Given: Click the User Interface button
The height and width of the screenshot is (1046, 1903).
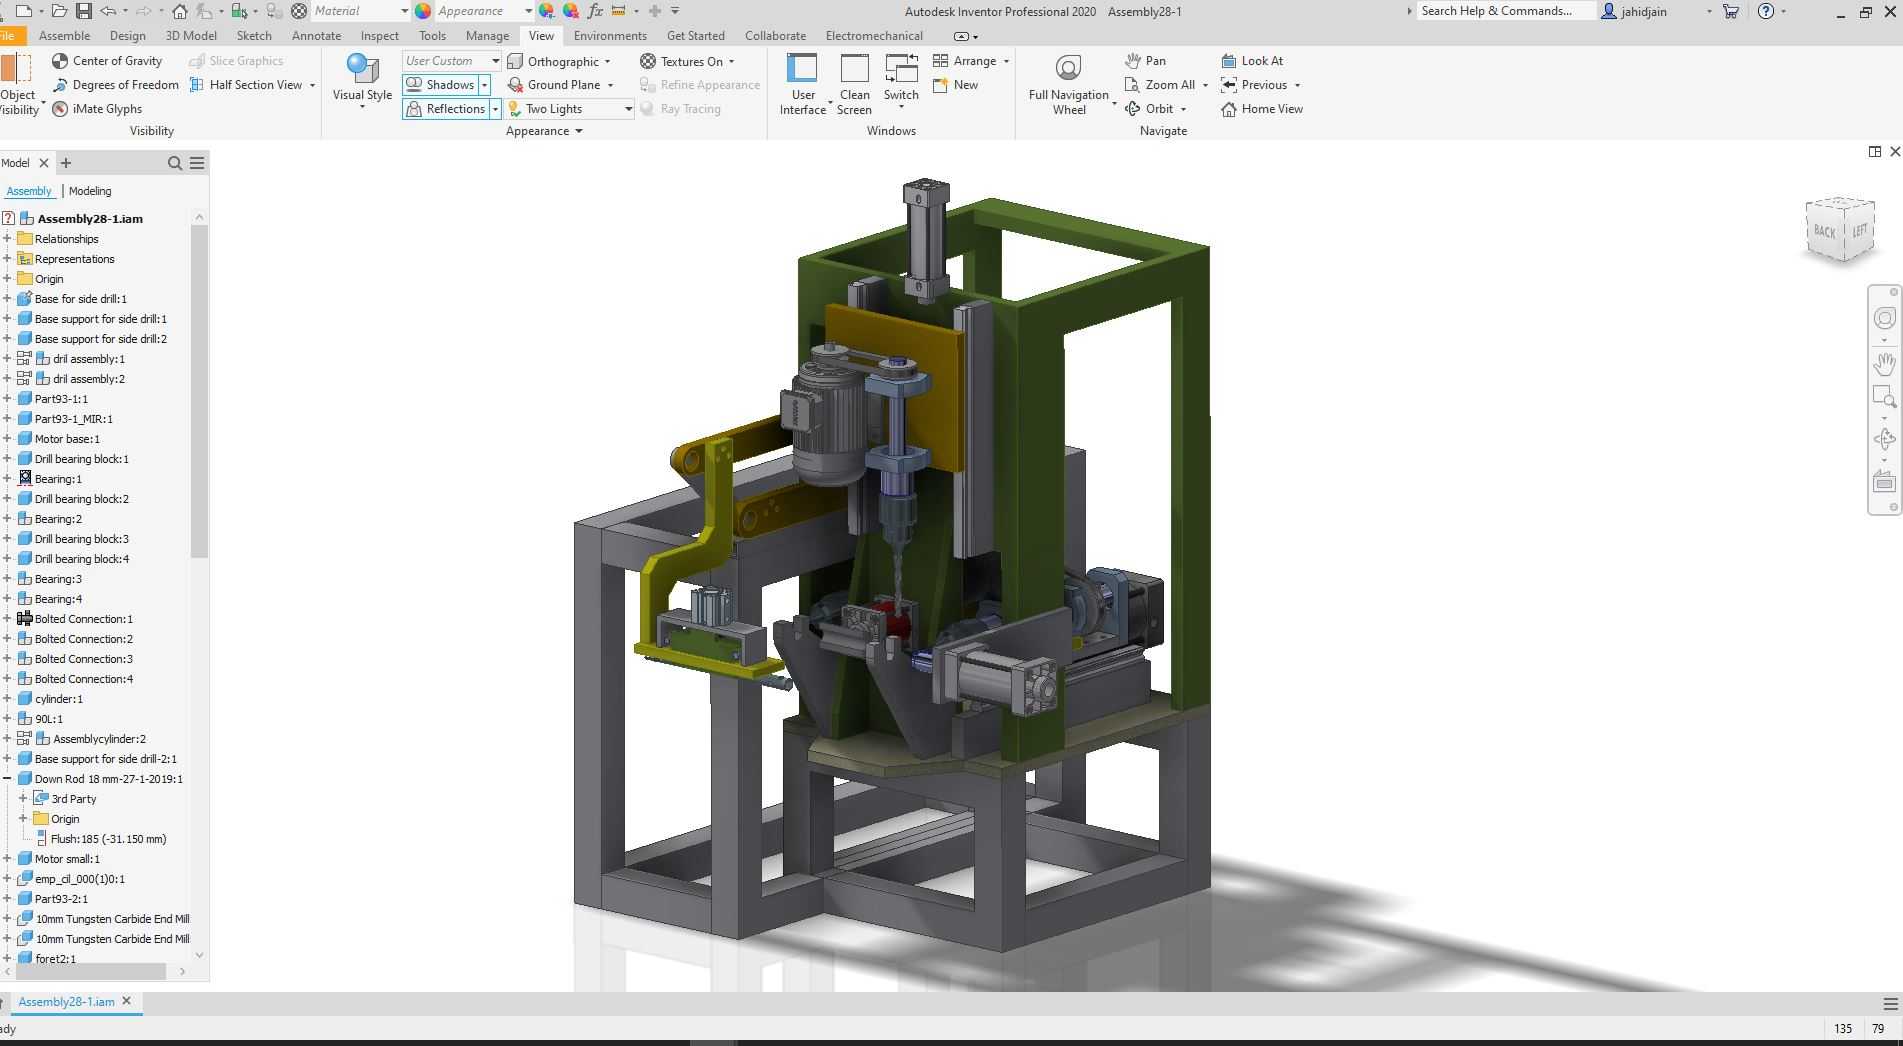Looking at the screenshot, I should [x=803, y=85].
